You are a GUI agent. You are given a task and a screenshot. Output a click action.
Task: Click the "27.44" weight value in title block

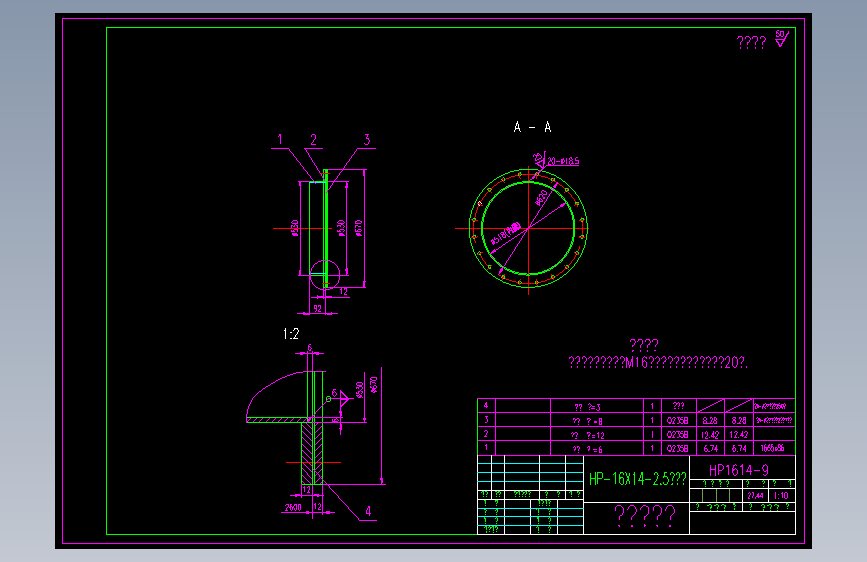pyautogui.click(x=755, y=496)
